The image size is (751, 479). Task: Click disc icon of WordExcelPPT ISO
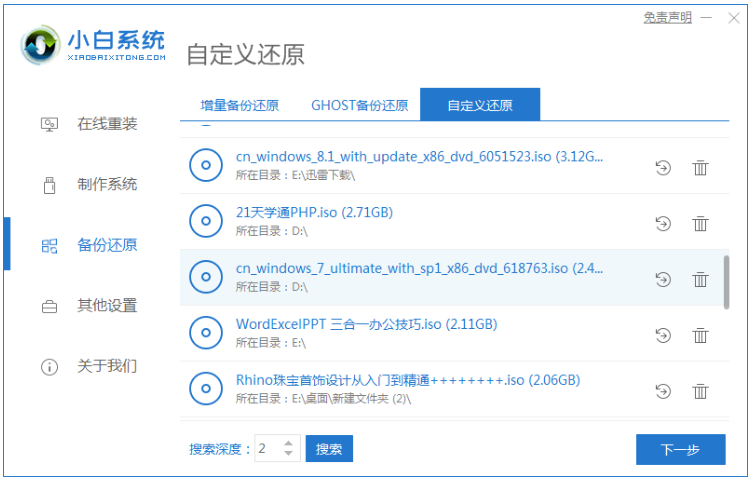(x=205, y=332)
